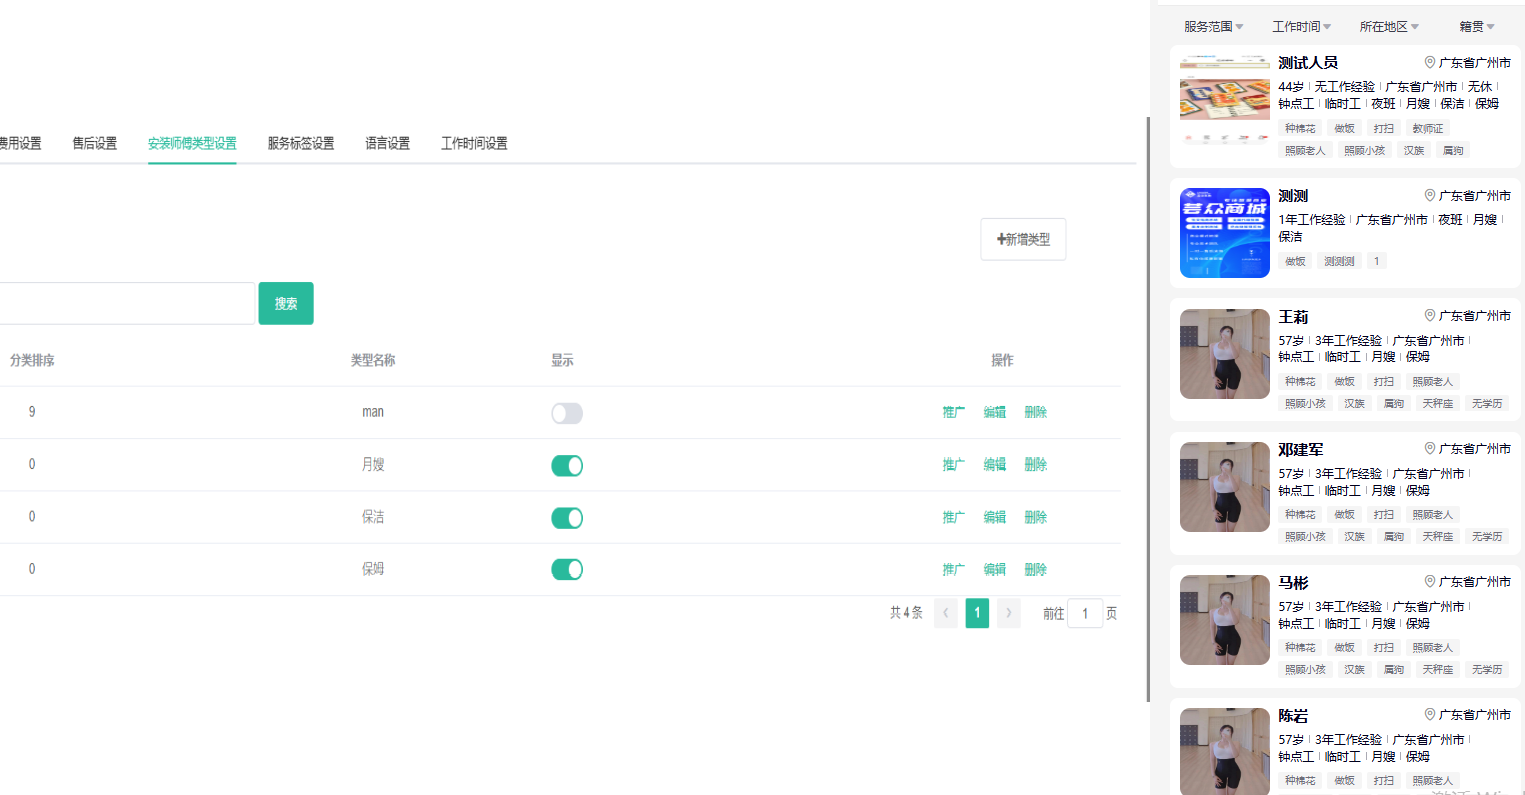Delete the 月嫂 type

(1036, 464)
